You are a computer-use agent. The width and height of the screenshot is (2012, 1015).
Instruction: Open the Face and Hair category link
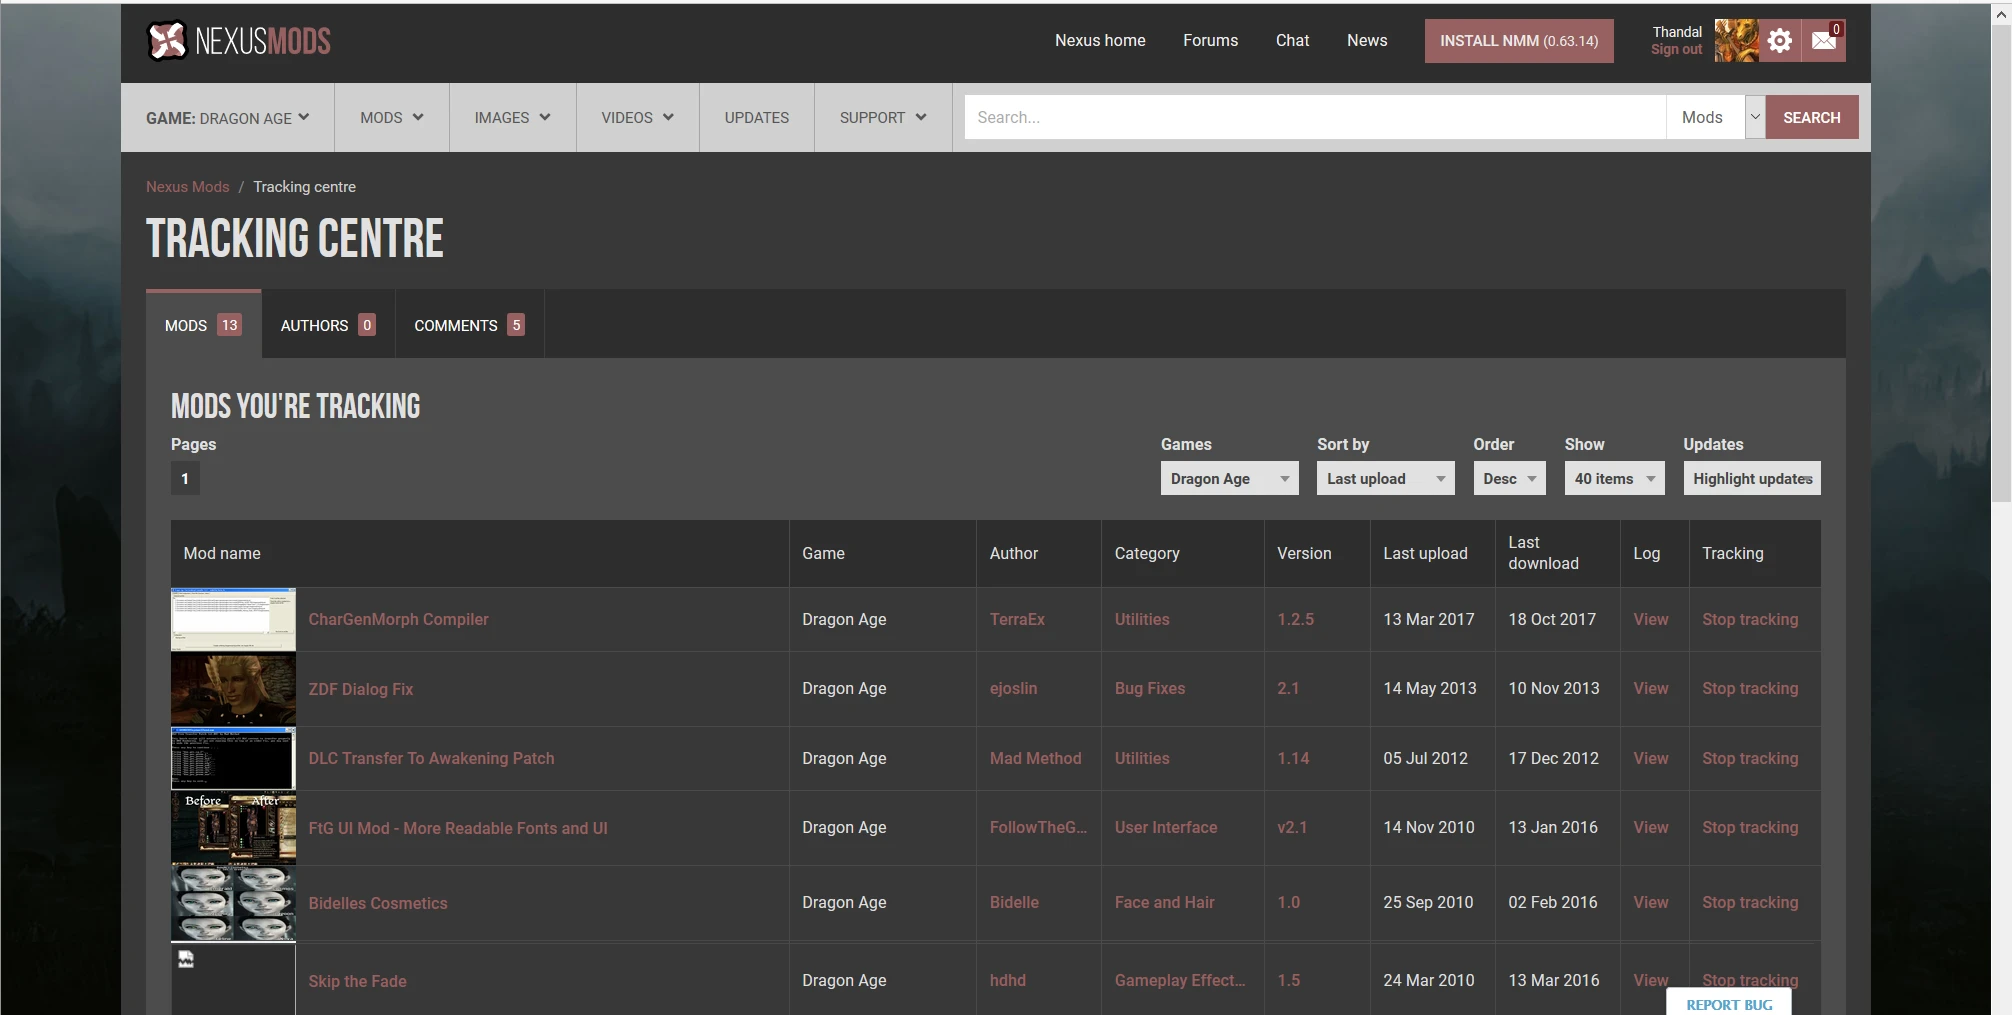[x=1164, y=903]
